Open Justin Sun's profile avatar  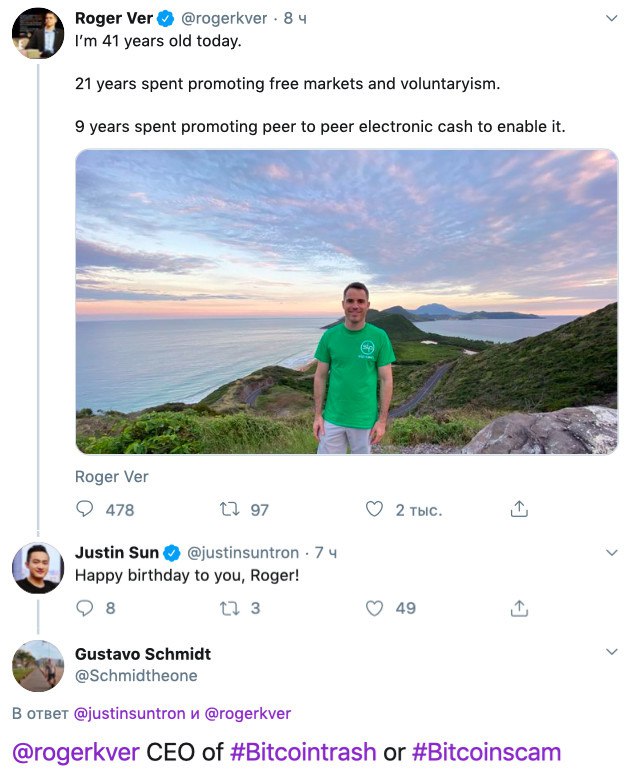(x=38, y=568)
